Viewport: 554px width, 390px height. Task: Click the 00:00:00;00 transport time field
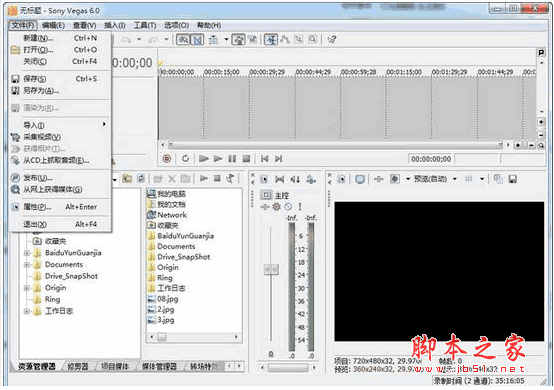(x=431, y=159)
